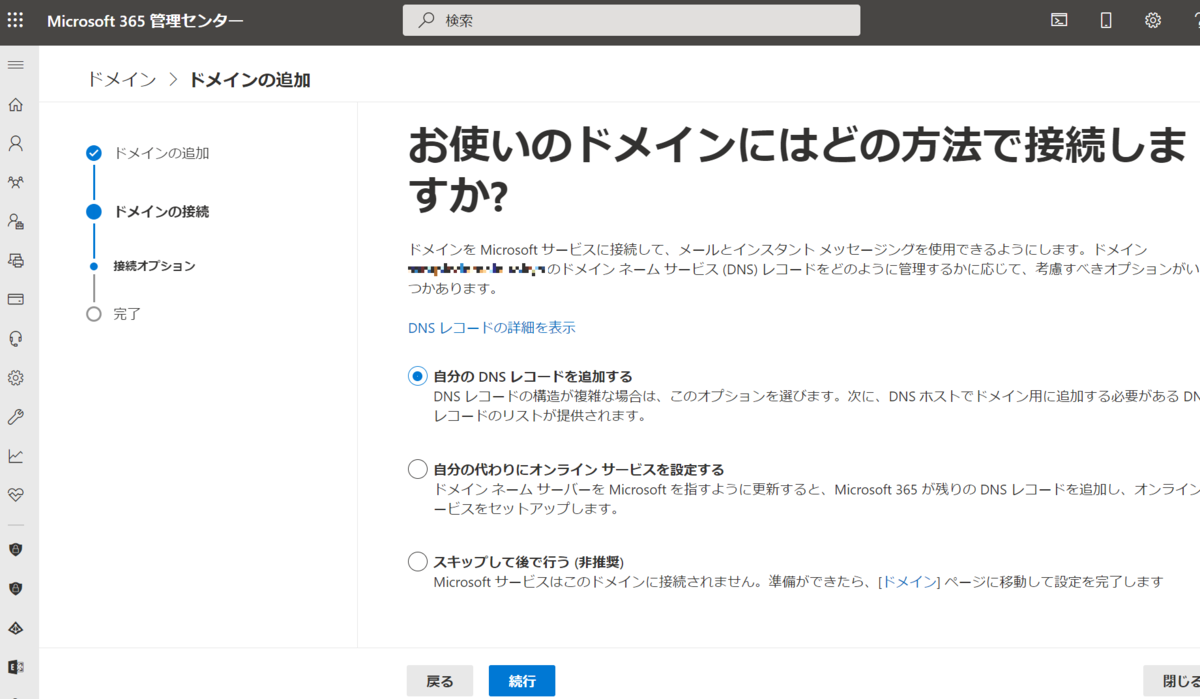Open Health heart icon in sidebar

click(15, 495)
